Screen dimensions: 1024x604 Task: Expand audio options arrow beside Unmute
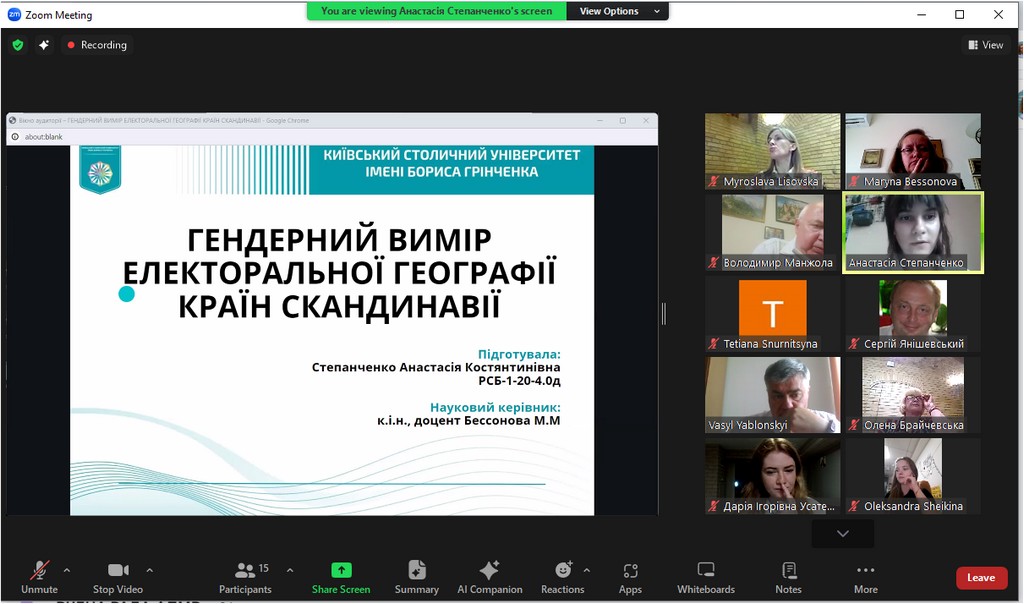coord(67,570)
